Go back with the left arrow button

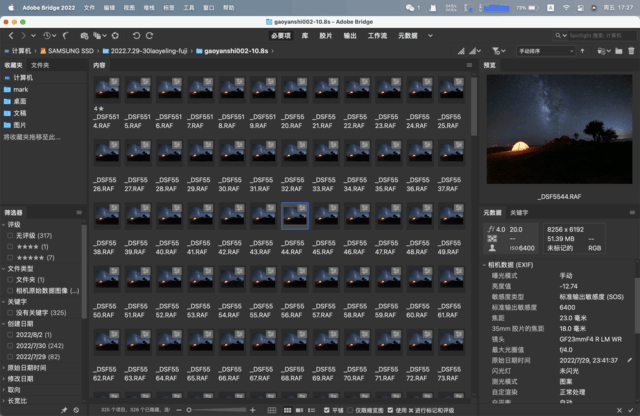(x=11, y=36)
